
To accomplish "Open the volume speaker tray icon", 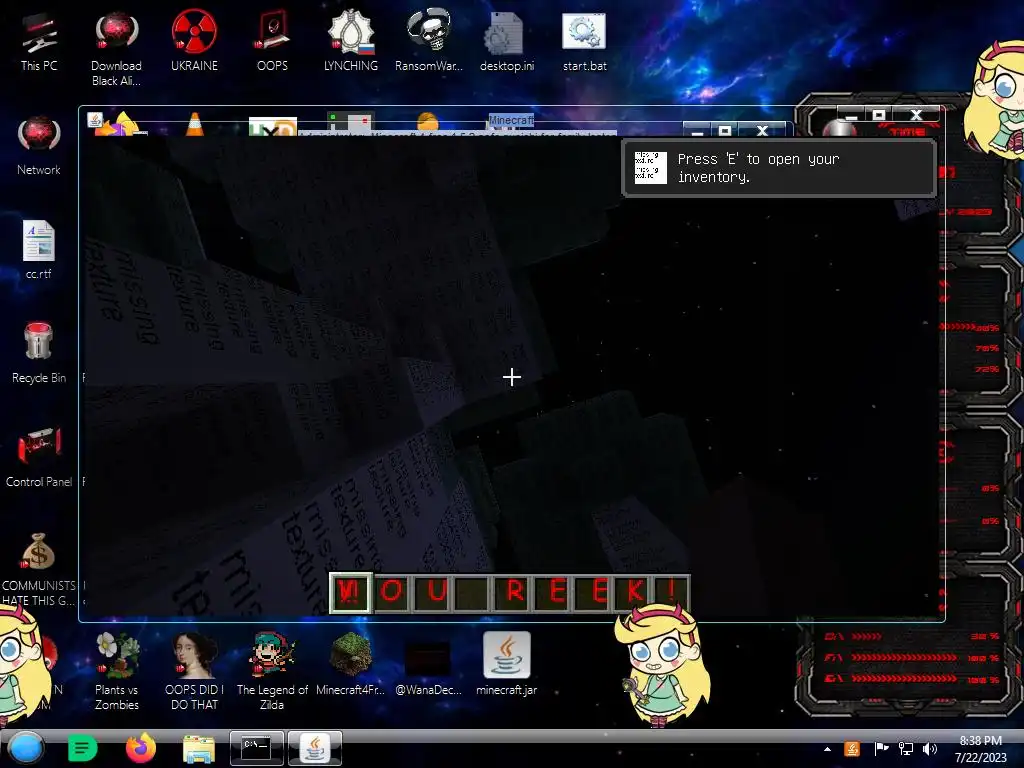I will [x=930, y=749].
